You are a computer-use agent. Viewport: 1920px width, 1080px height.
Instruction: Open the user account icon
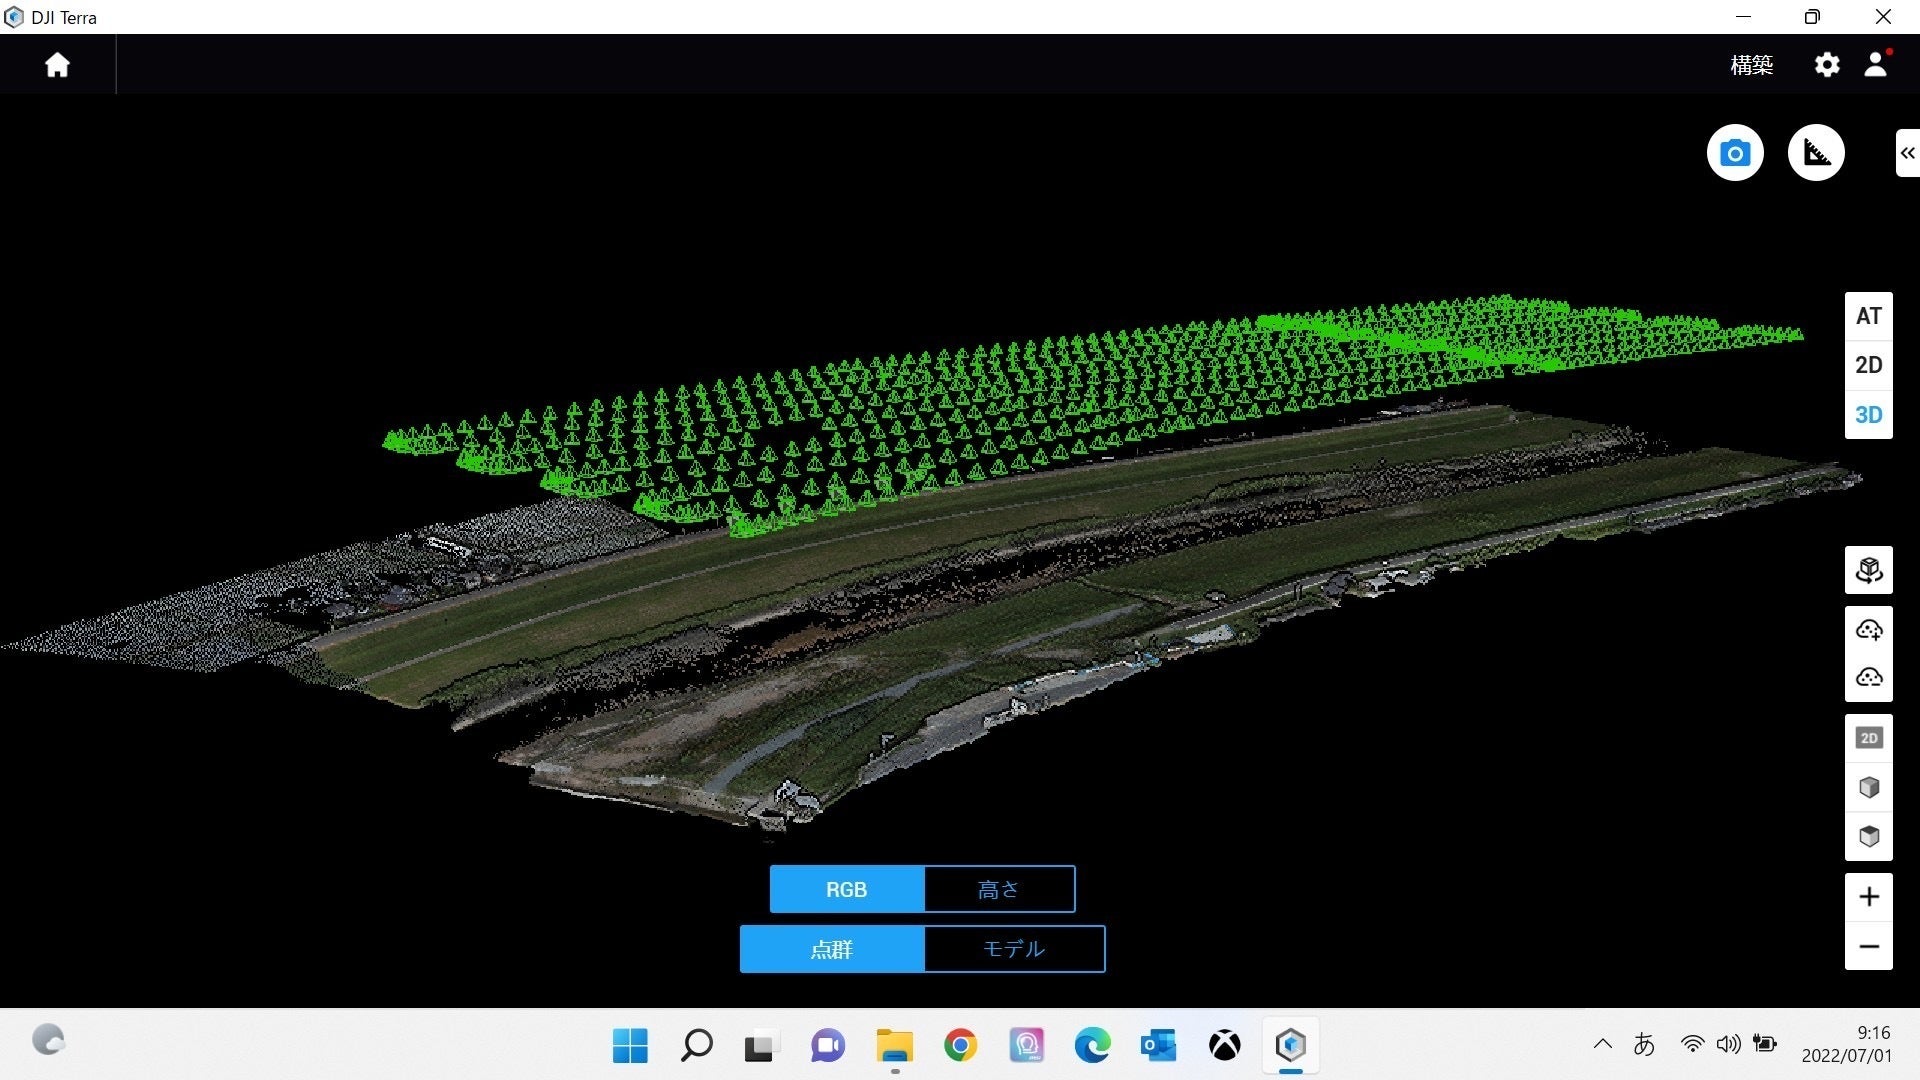coord(1876,65)
